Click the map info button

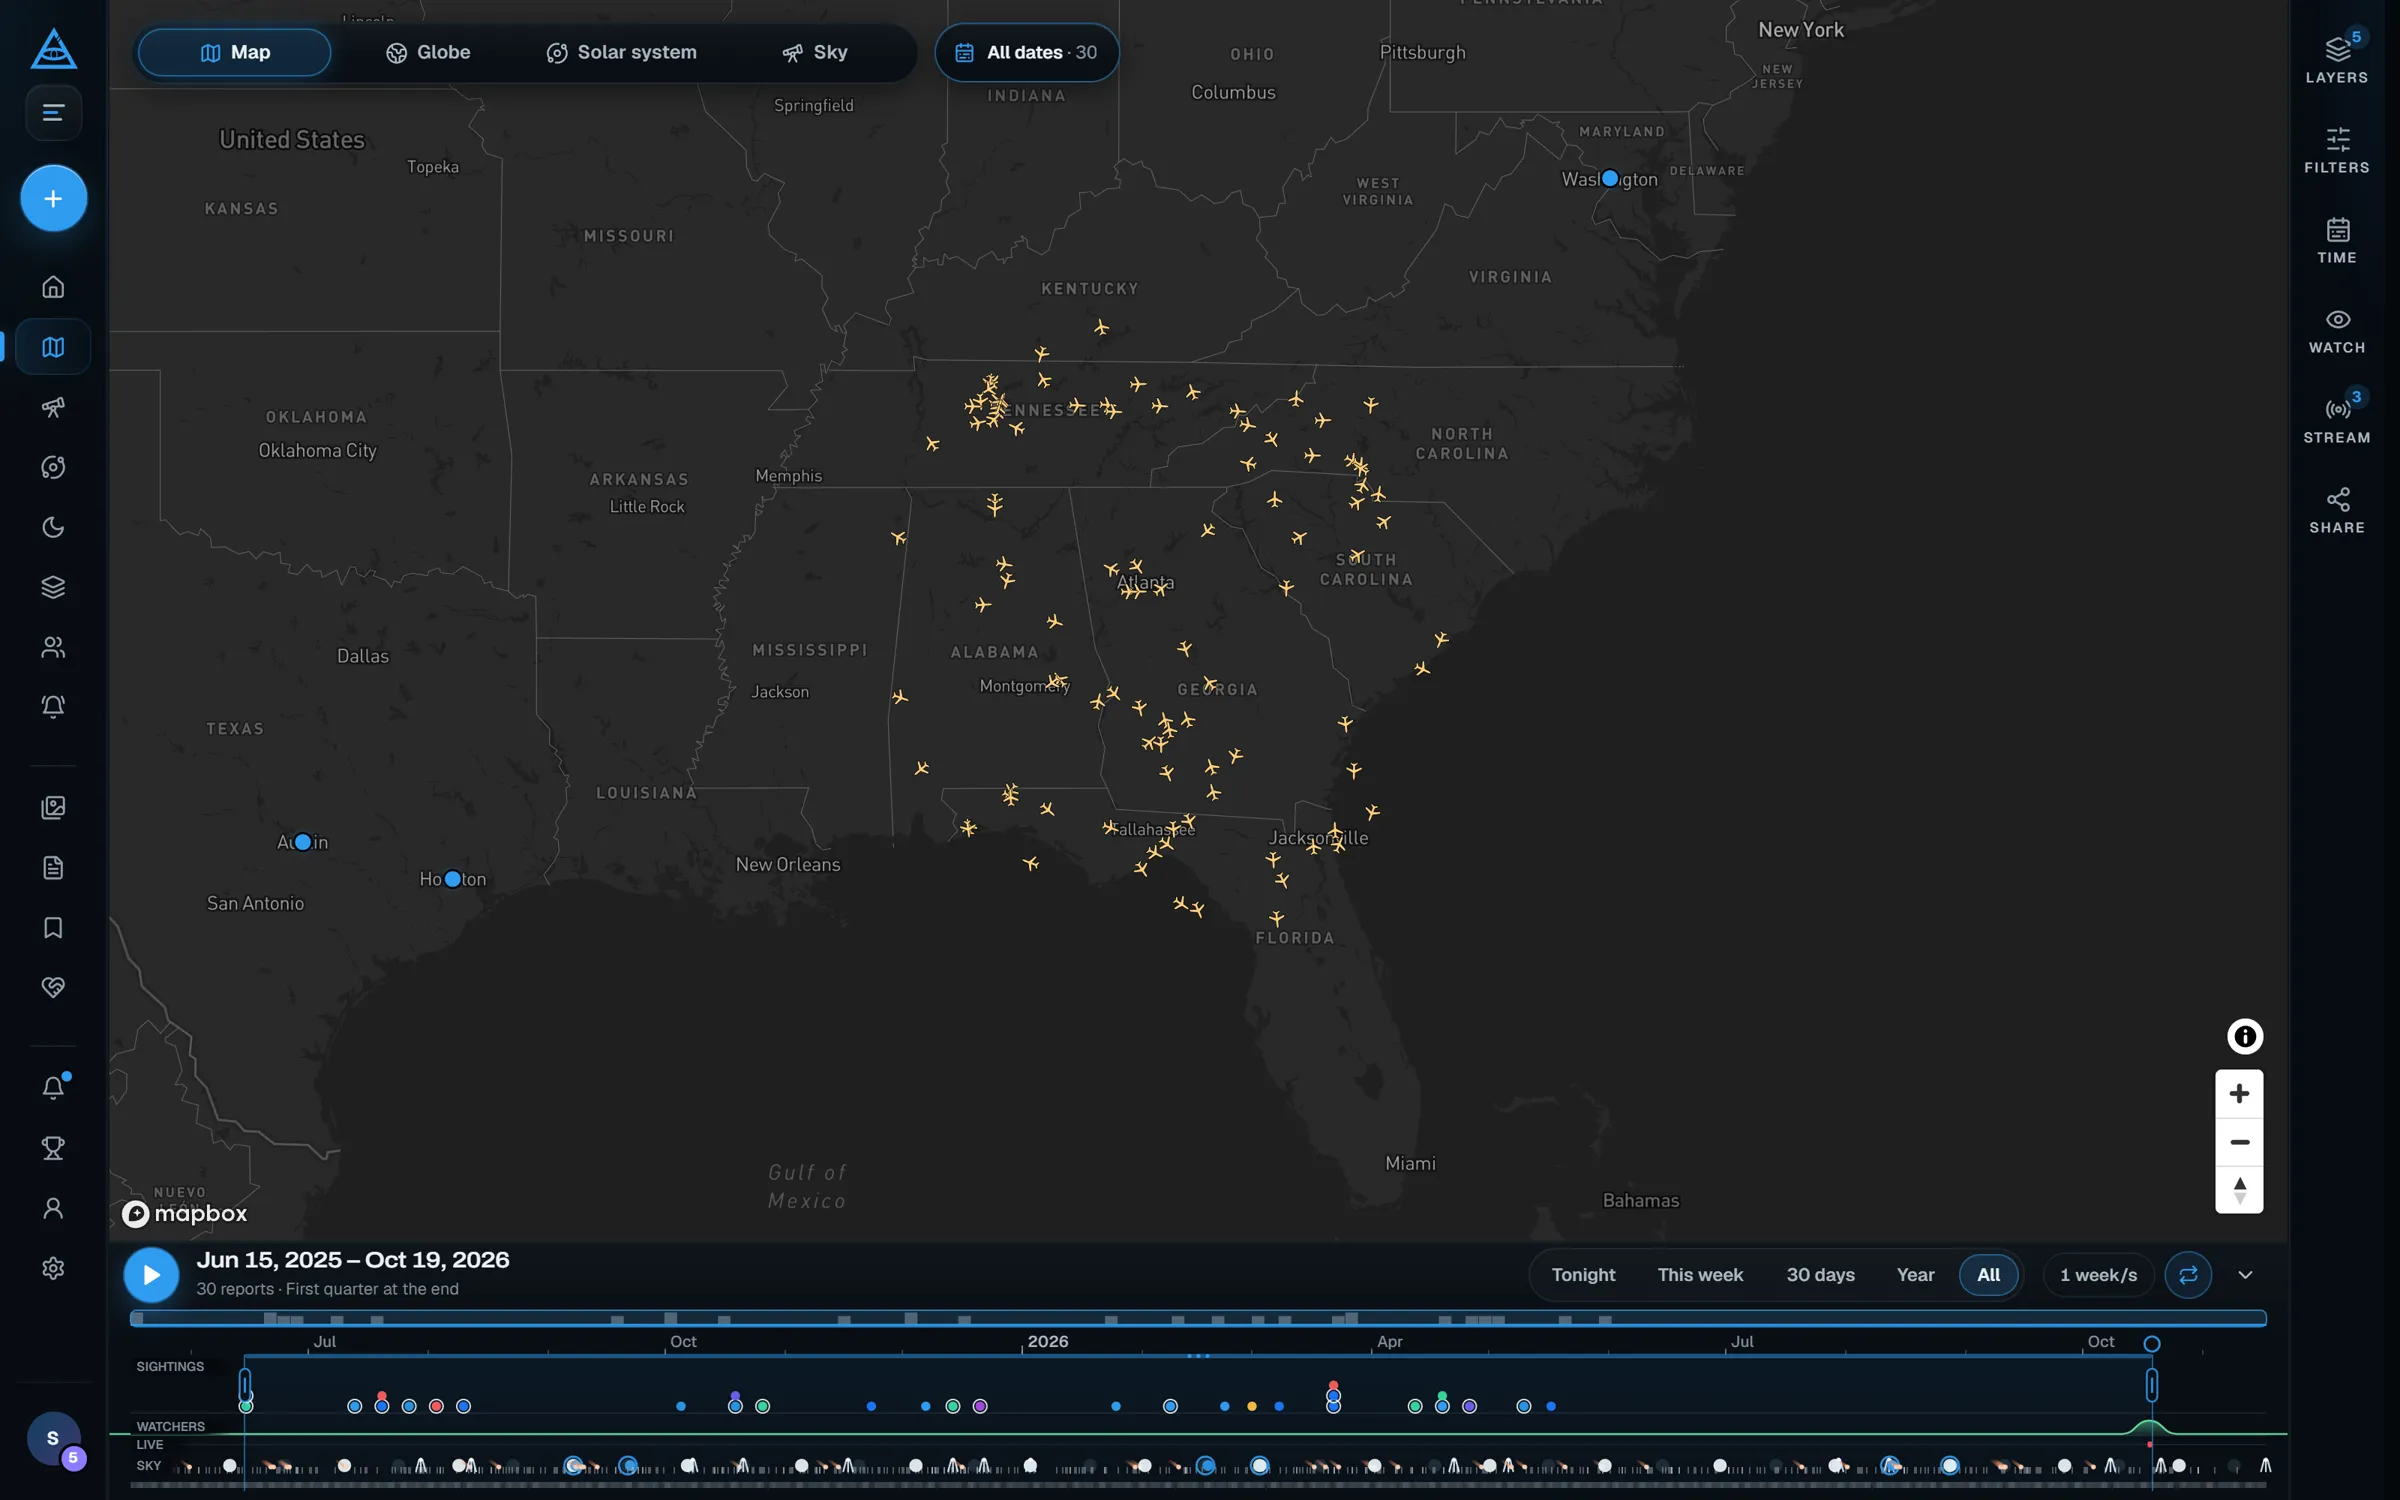click(x=2244, y=1036)
